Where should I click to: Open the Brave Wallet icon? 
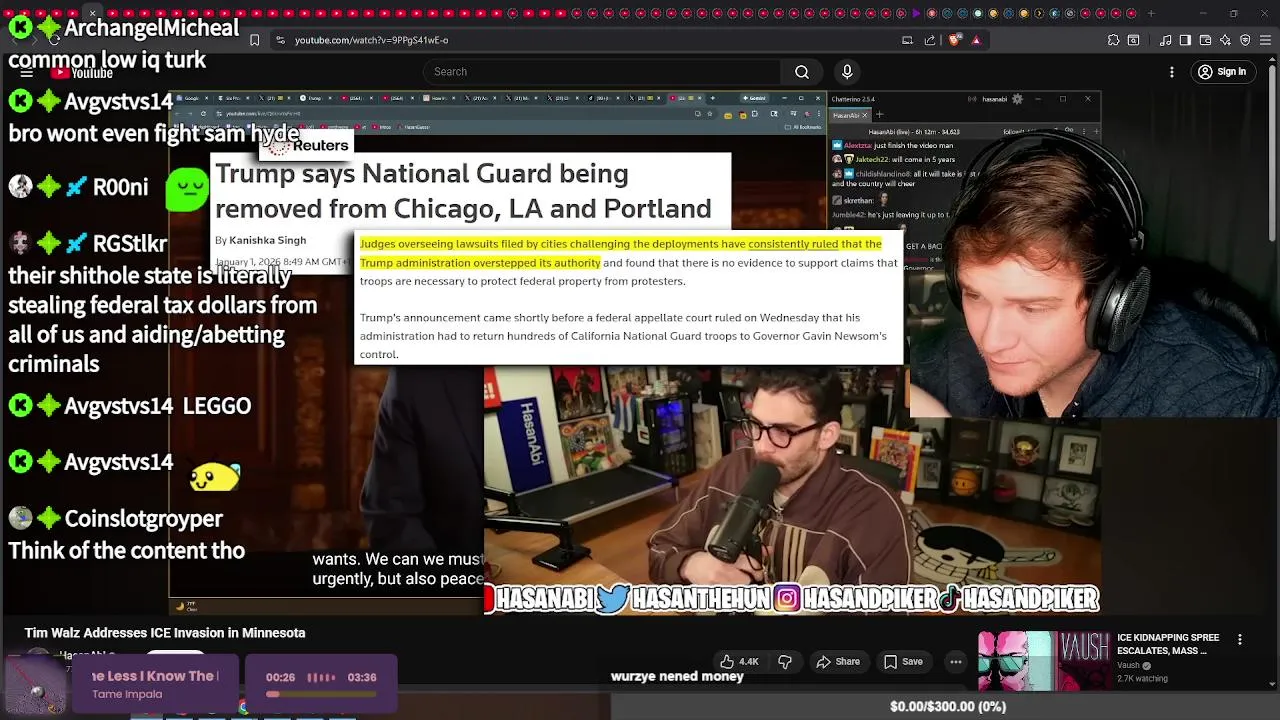tap(1205, 40)
